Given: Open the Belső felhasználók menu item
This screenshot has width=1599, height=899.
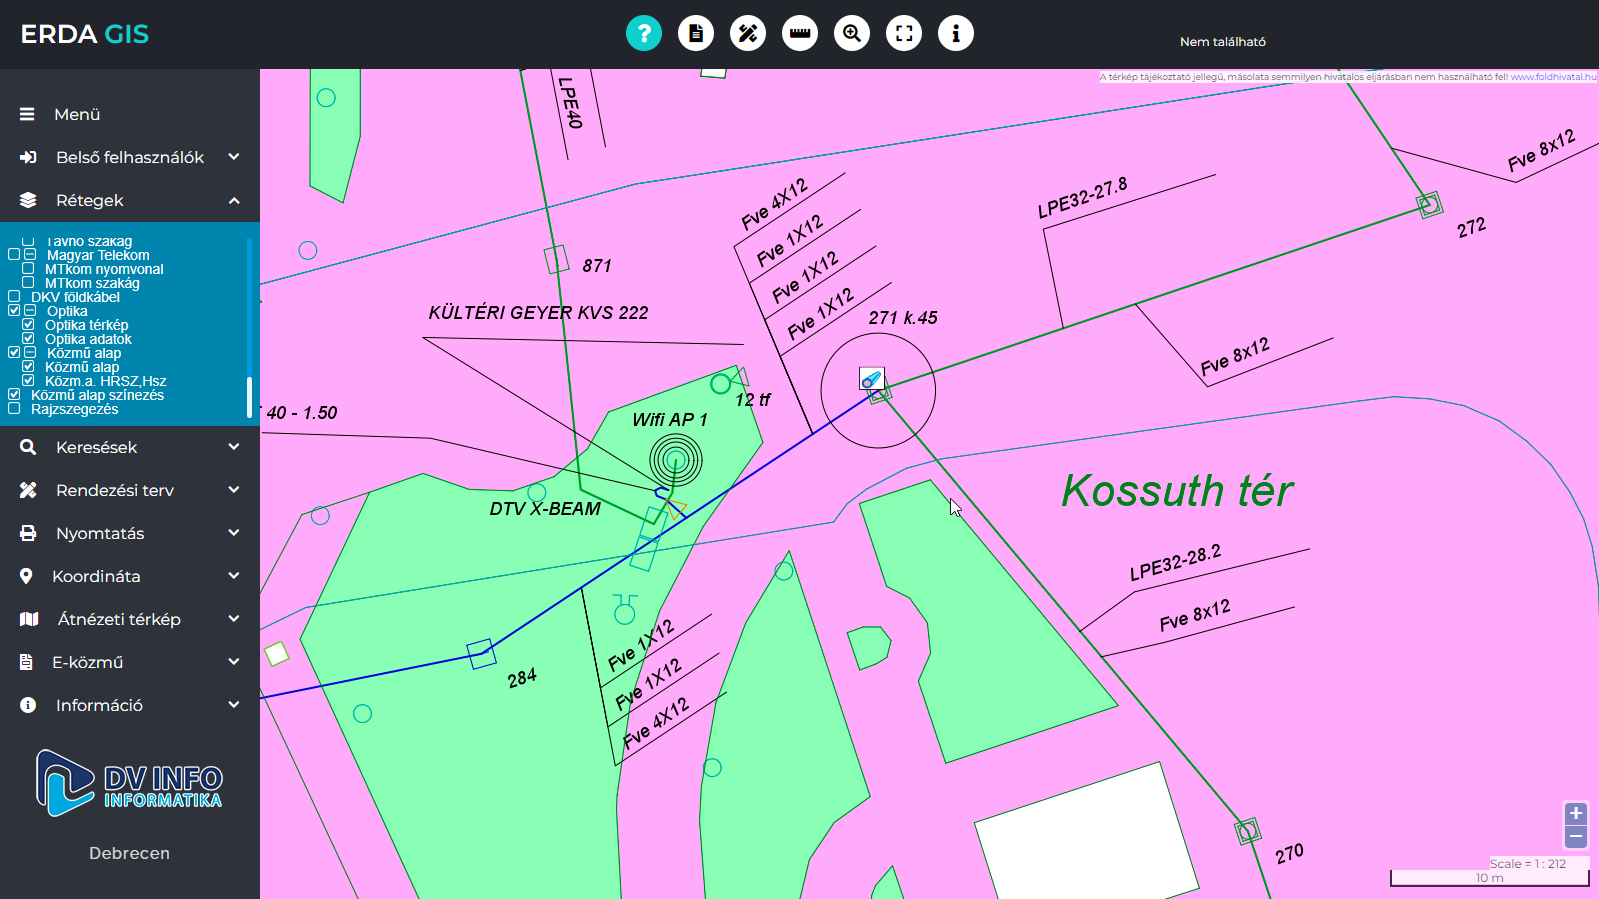Looking at the screenshot, I should click(x=130, y=157).
